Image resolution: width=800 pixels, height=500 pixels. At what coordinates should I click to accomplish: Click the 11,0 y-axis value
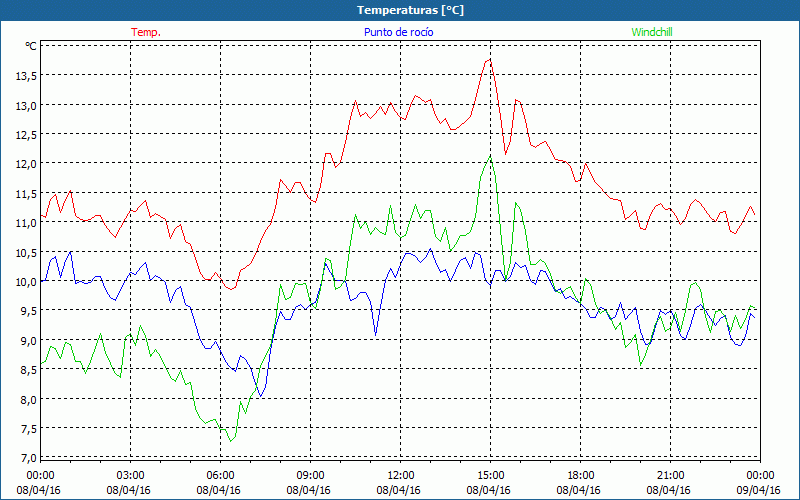point(26,222)
